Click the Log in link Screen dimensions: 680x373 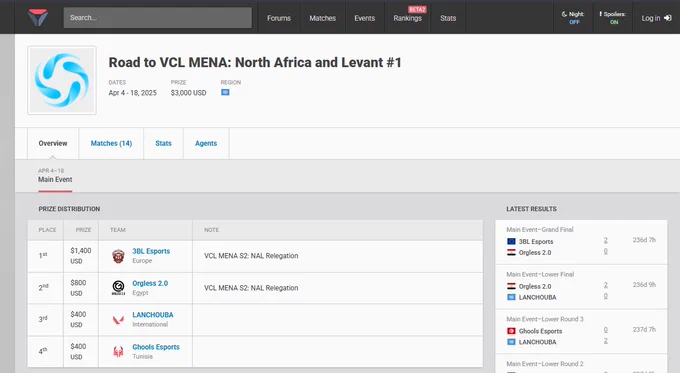click(656, 18)
